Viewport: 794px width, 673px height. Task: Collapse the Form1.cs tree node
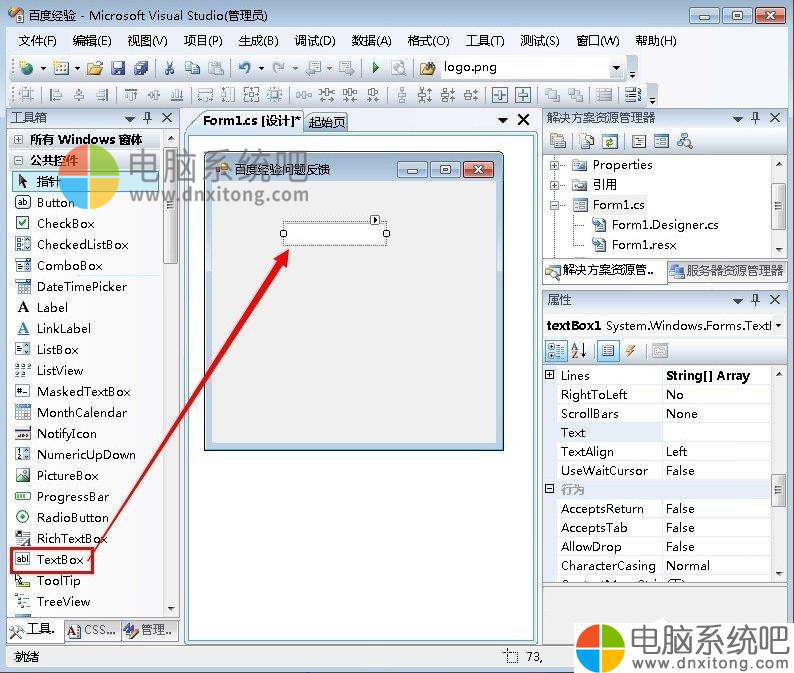pyautogui.click(x=554, y=205)
